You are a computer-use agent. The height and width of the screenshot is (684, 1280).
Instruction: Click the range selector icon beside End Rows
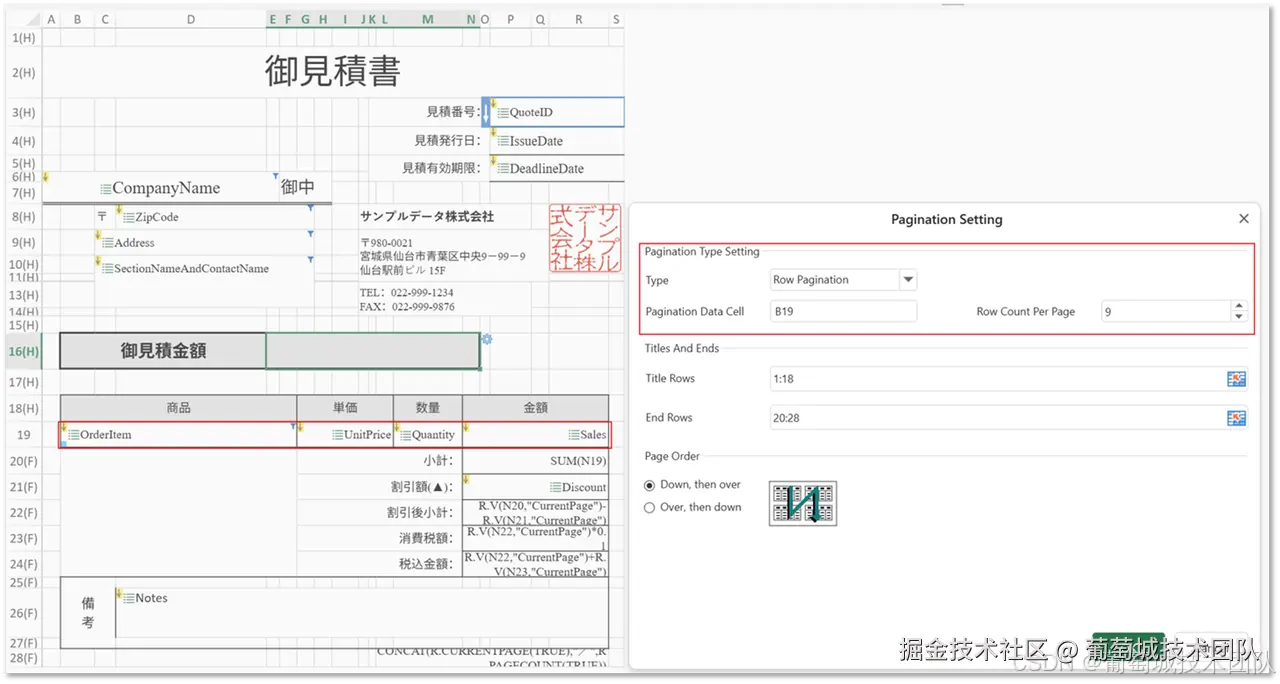click(x=1236, y=417)
